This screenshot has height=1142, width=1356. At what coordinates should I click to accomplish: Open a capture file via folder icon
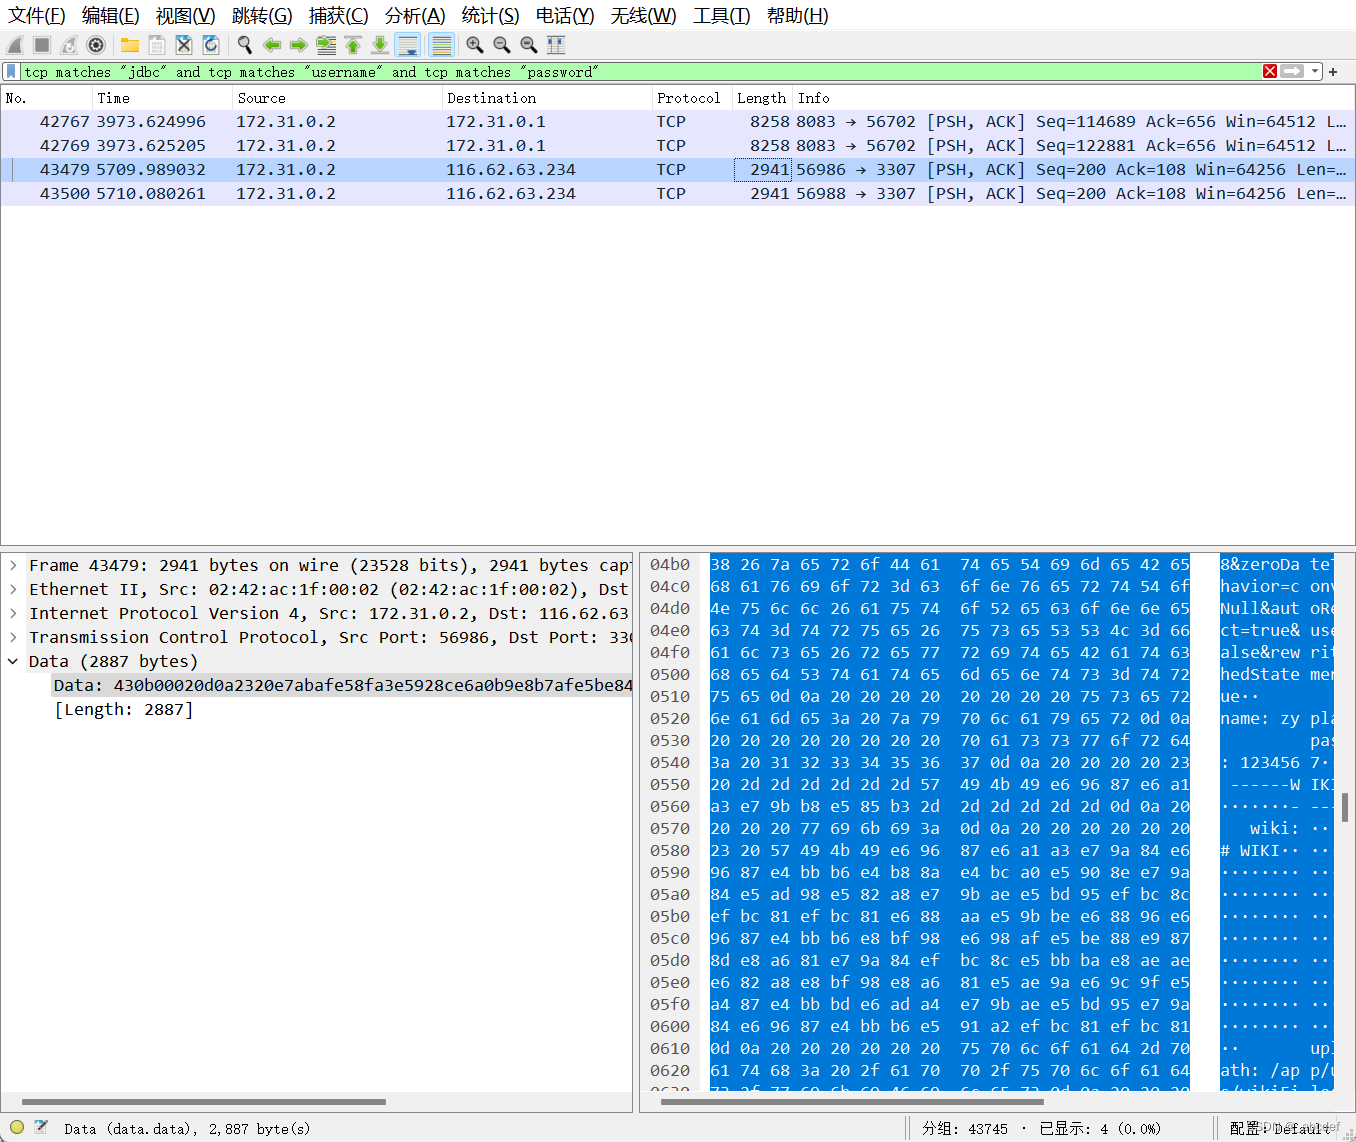[130, 45]
